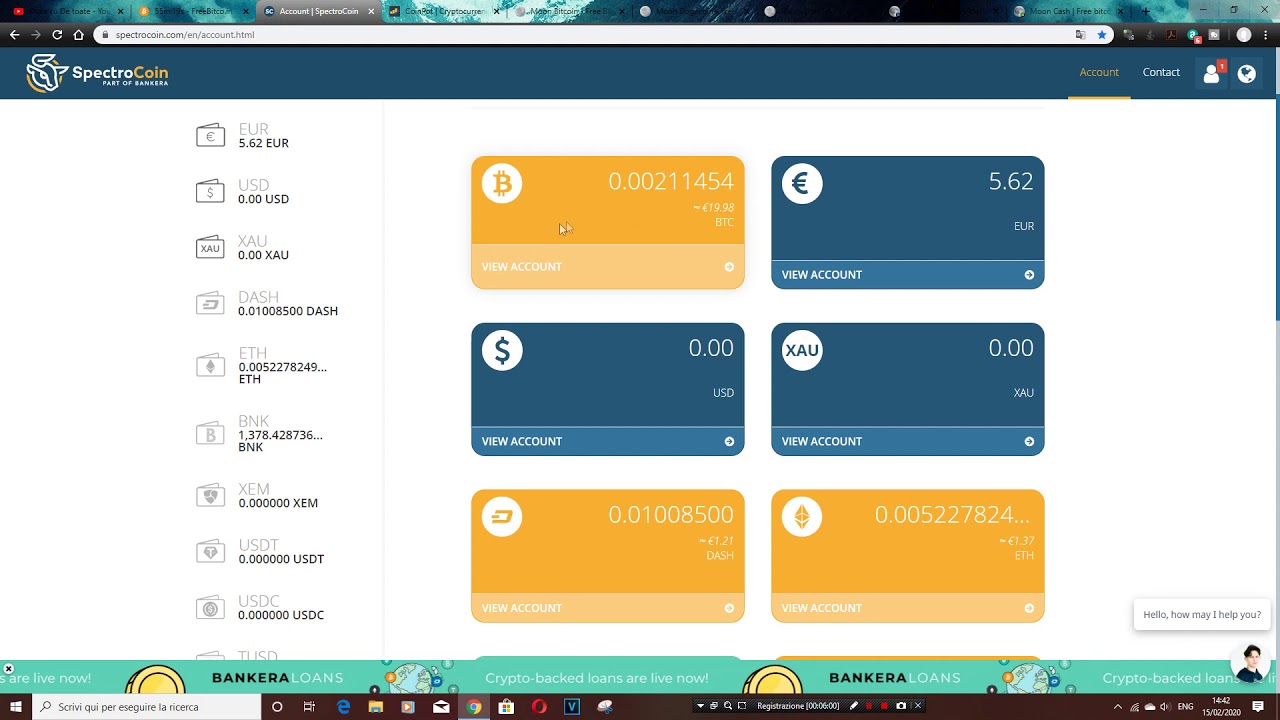Screen dimensions: 1280x720
Task: Open Chrome from the taskbar
Action: pos(473,707)
